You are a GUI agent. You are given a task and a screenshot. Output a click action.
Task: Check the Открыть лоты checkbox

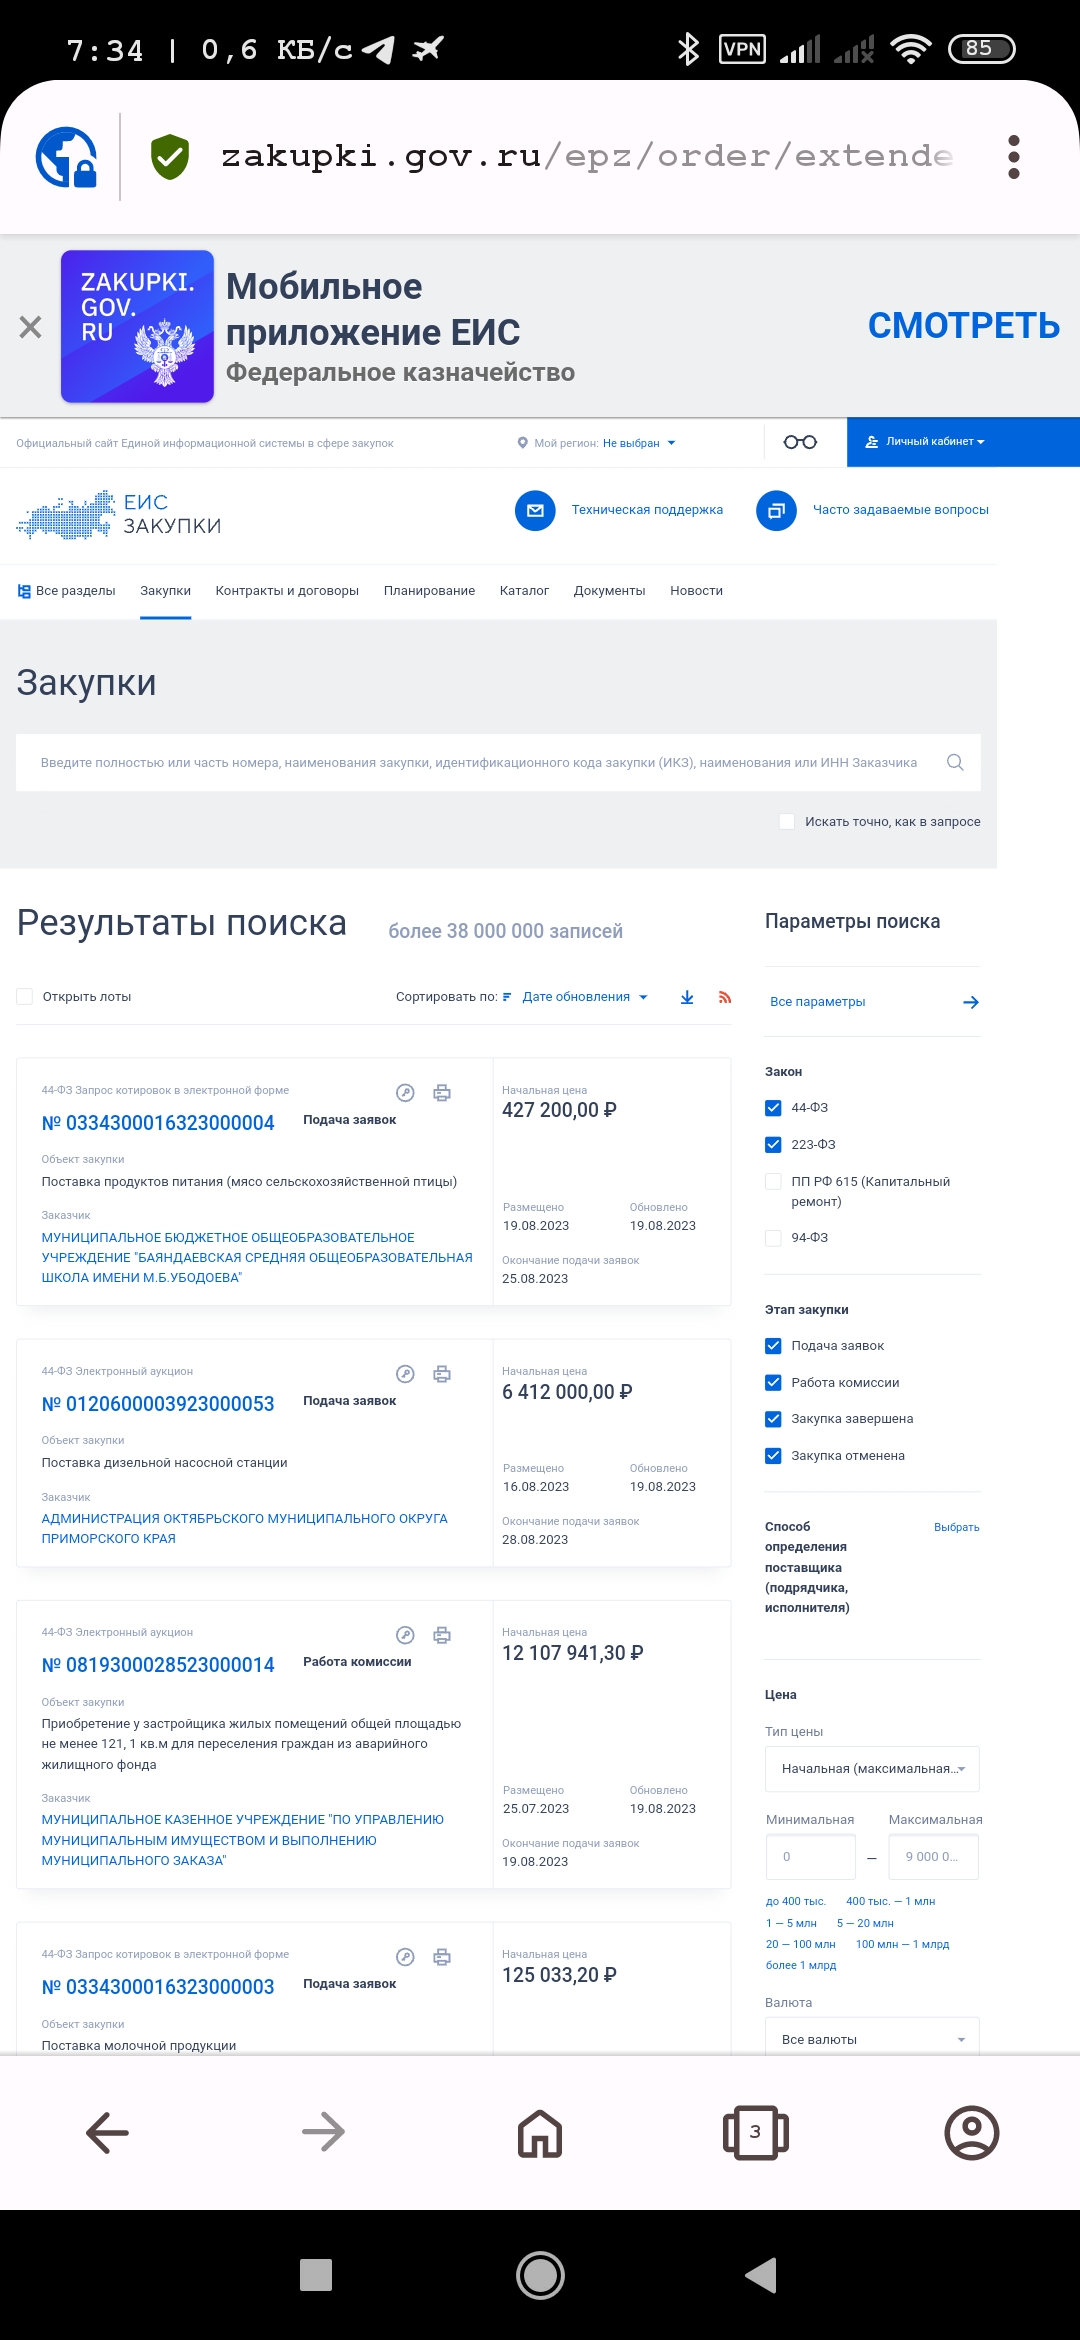pyautogui.click(x=25, y=997)
